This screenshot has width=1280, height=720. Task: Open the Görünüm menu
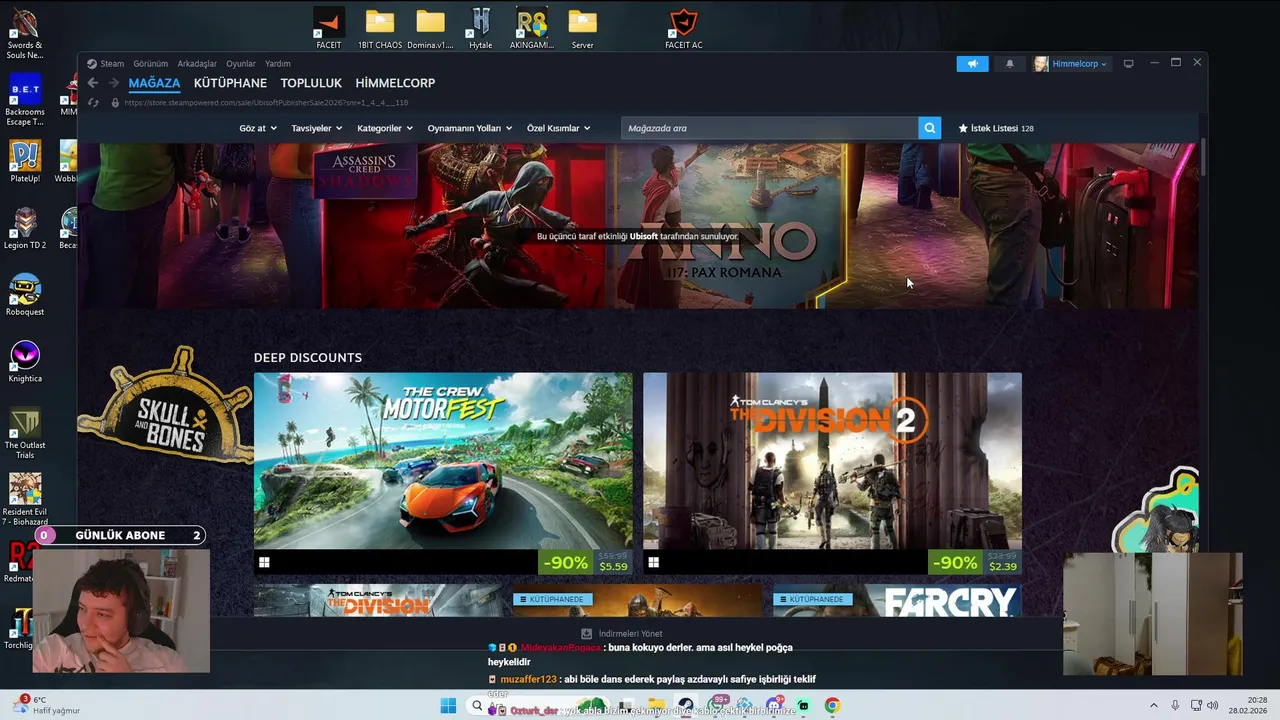pos(151,64)
